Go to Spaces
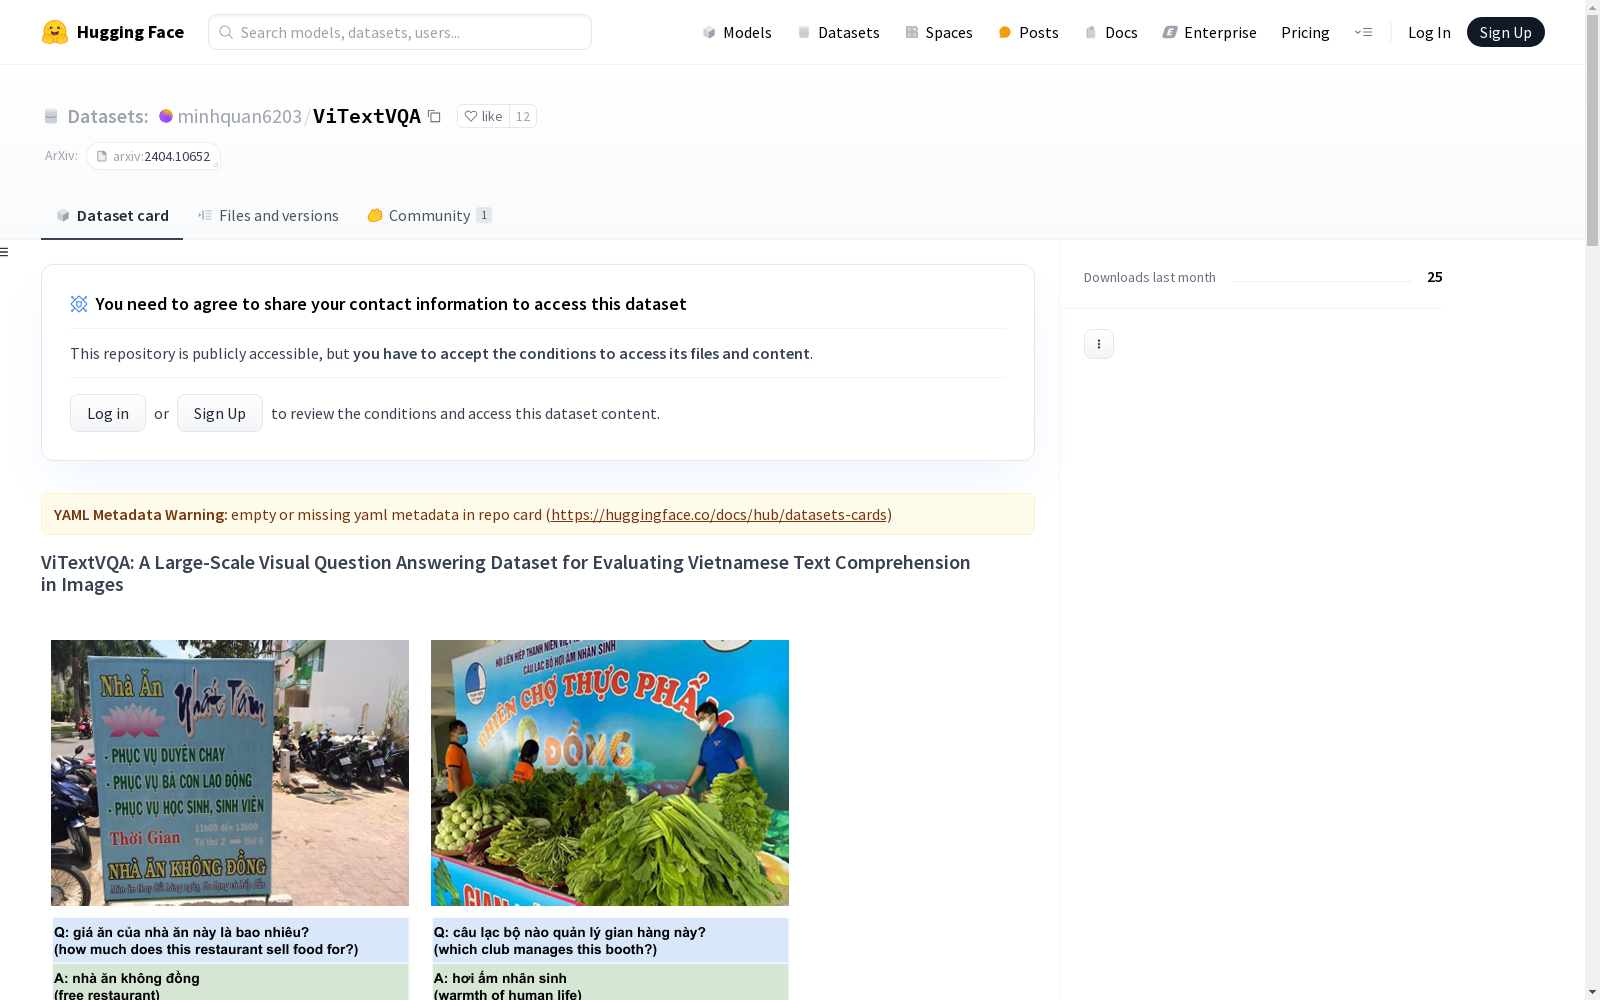The image size is (1600, 1000). tap(938, 32)
